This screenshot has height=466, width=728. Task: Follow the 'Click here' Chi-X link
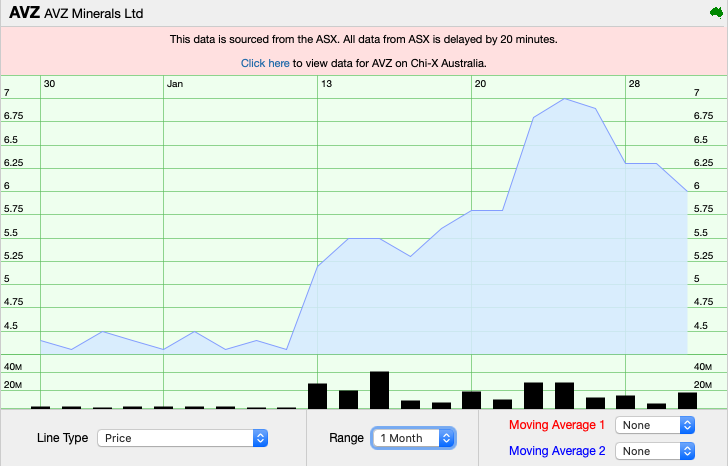265,63
